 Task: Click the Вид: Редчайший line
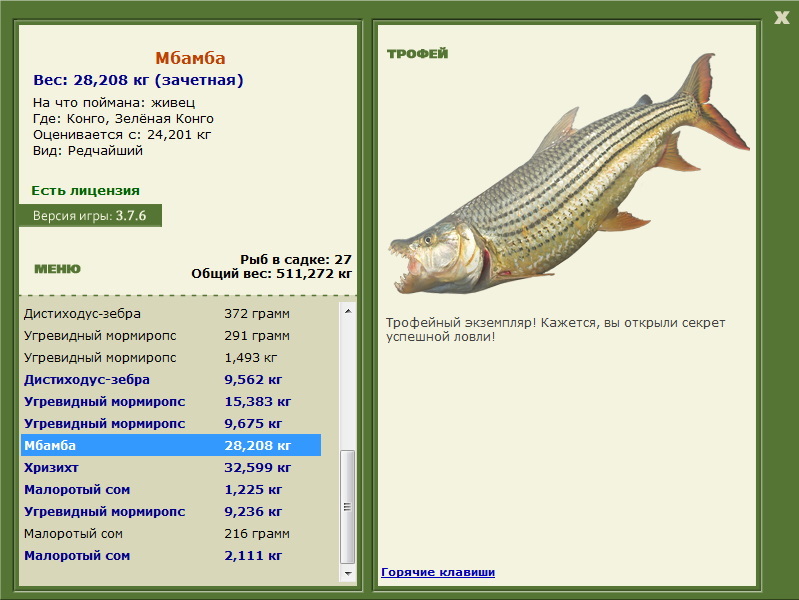tap(88, 151)
